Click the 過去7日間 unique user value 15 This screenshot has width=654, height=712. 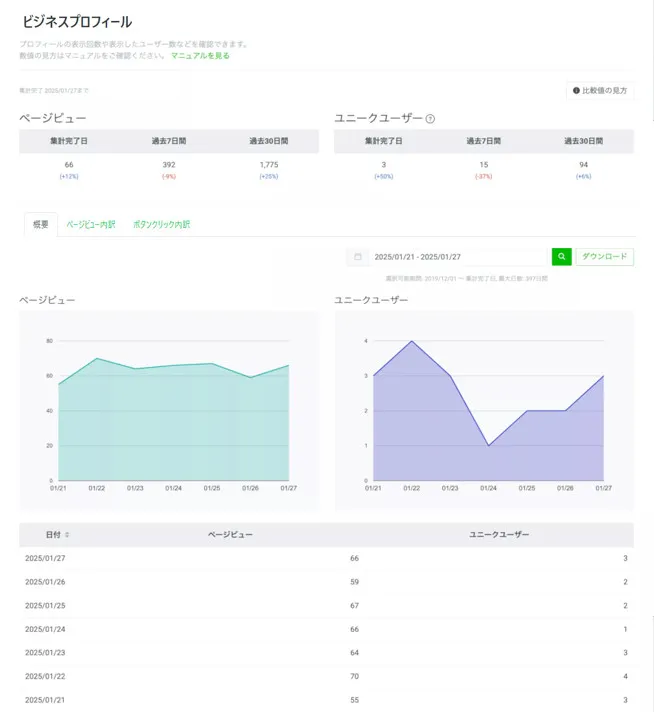[483, 164]
